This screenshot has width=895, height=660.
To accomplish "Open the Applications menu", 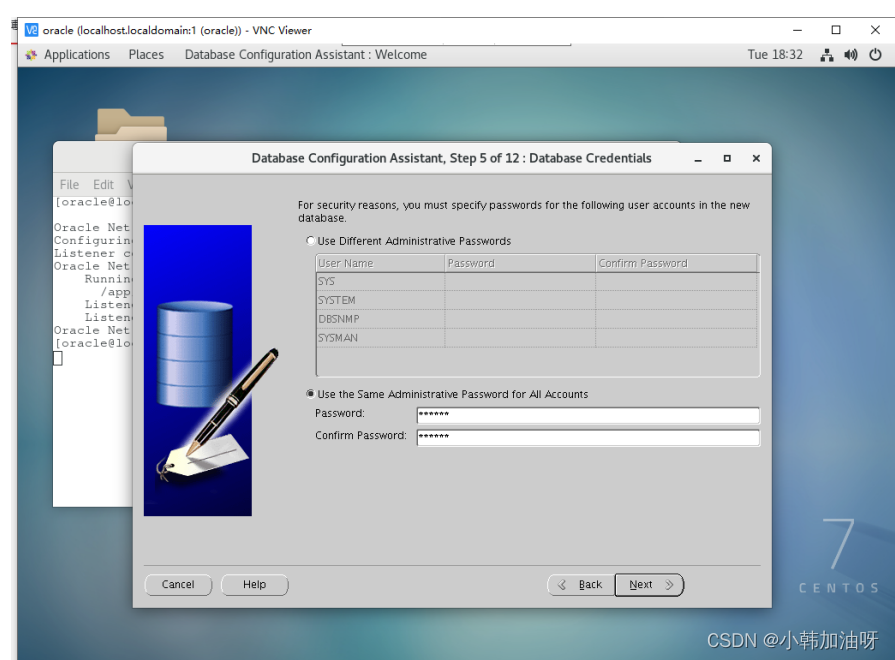I will coord(76,55).
